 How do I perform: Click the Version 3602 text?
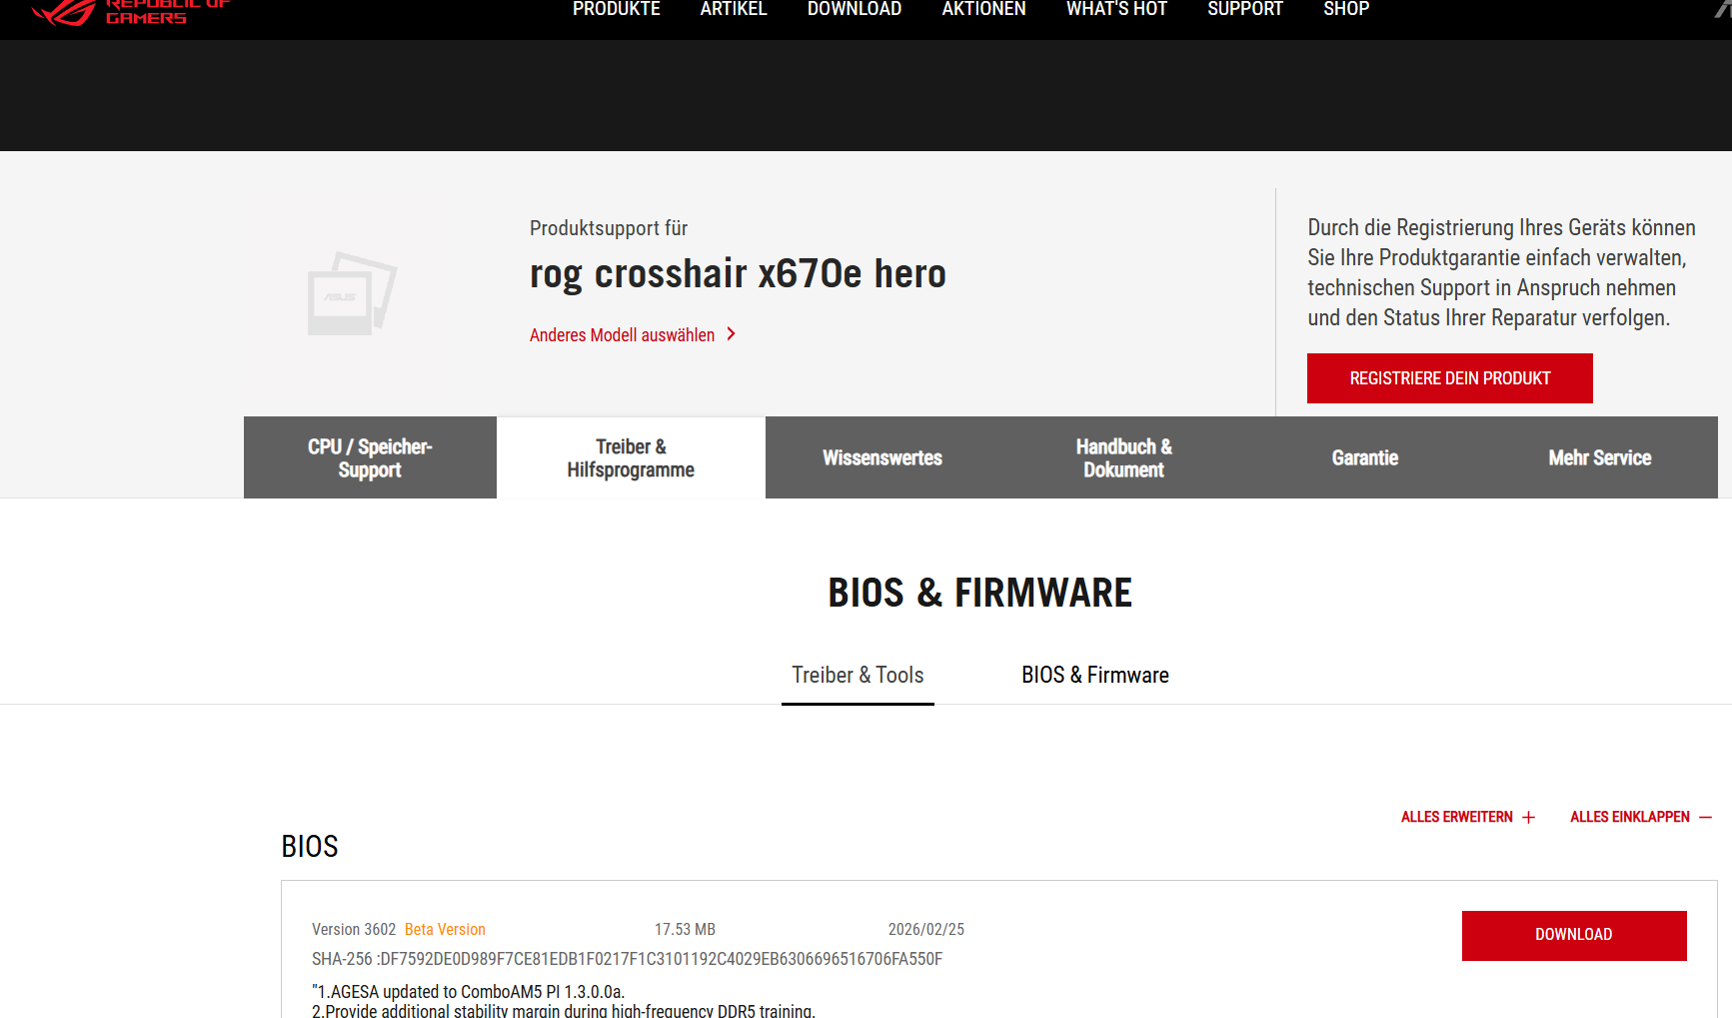[x=354, y=930]
